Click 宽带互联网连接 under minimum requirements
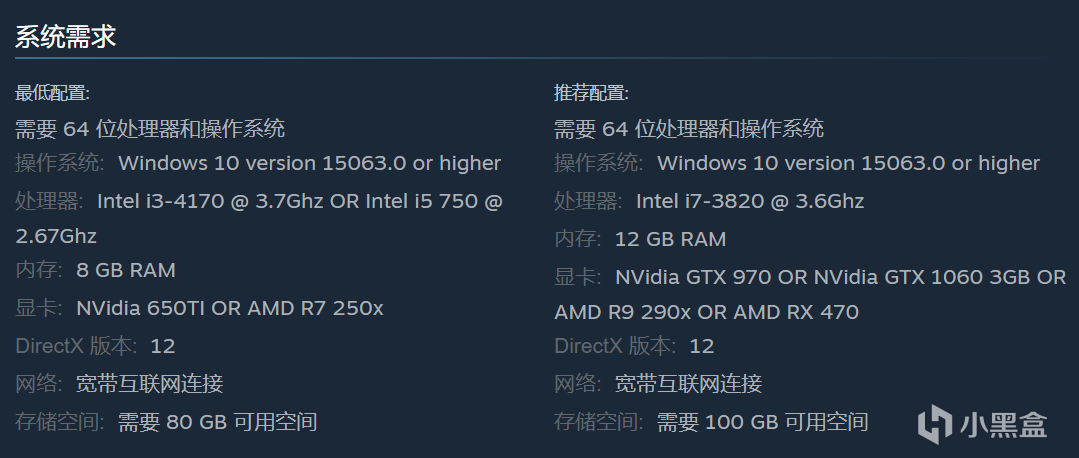The width and height of the screenshot is (1079, 458). pos(149,383)
